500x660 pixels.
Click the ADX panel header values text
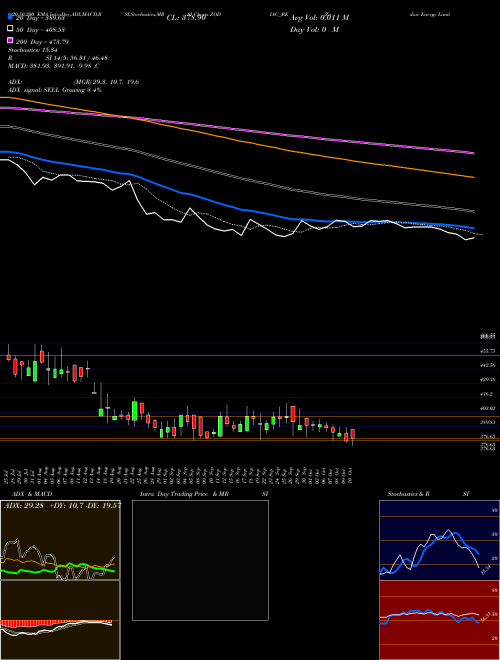click(62, 506)
